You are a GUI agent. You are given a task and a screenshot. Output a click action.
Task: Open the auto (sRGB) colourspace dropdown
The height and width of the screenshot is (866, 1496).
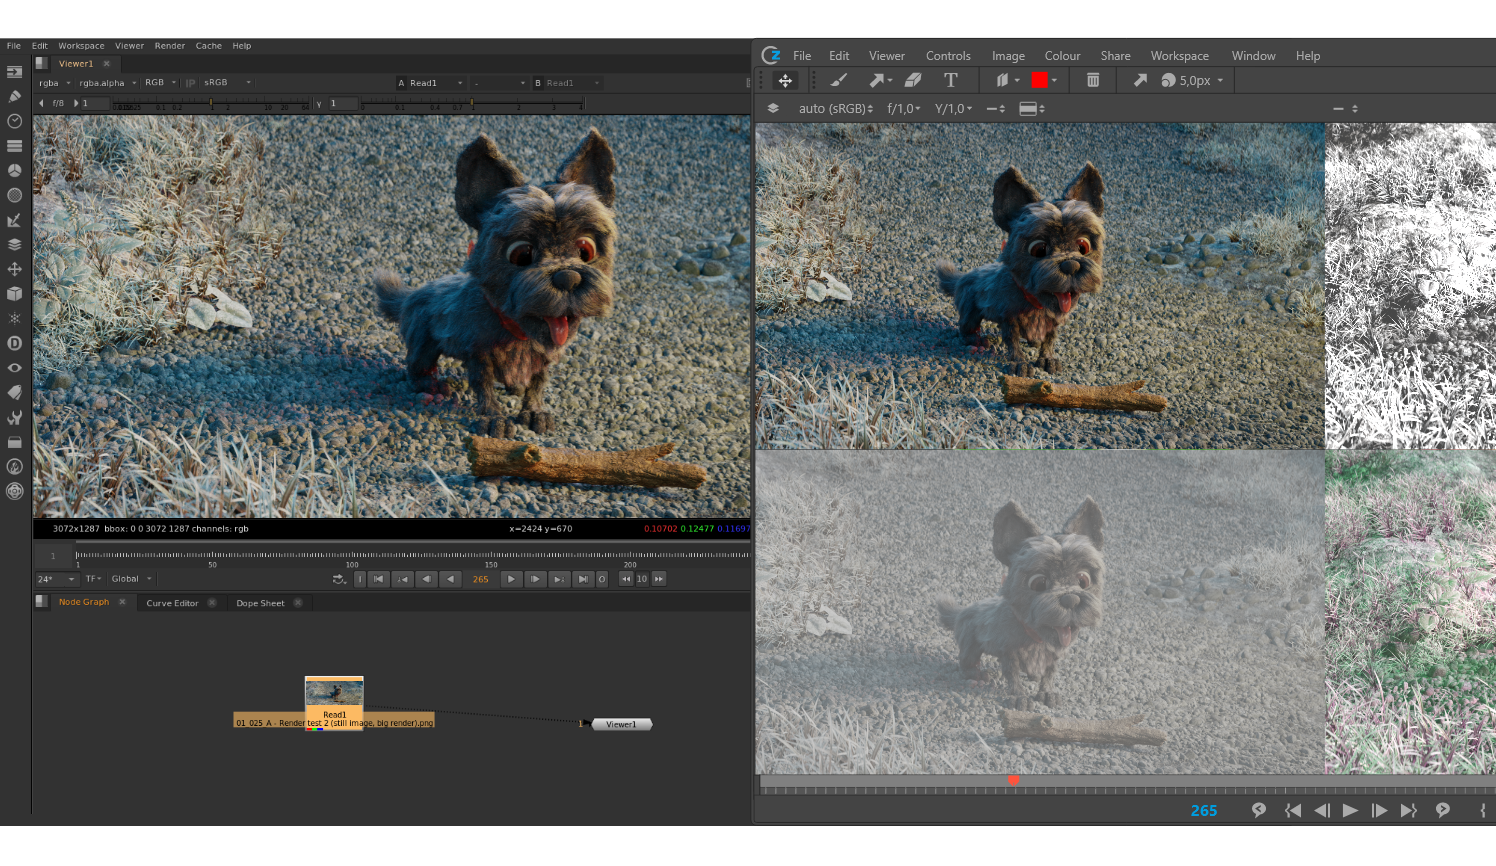[x=836, y=108]
